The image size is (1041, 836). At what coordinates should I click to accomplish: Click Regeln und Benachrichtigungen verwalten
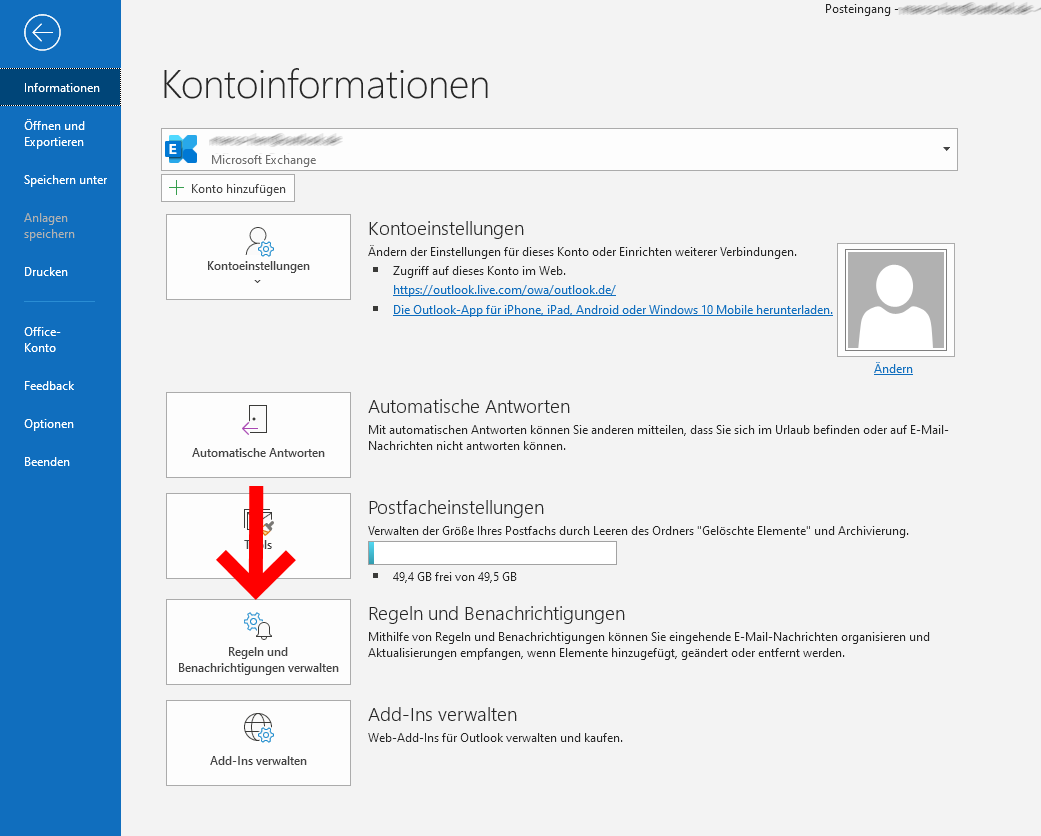tap(258, 642)
